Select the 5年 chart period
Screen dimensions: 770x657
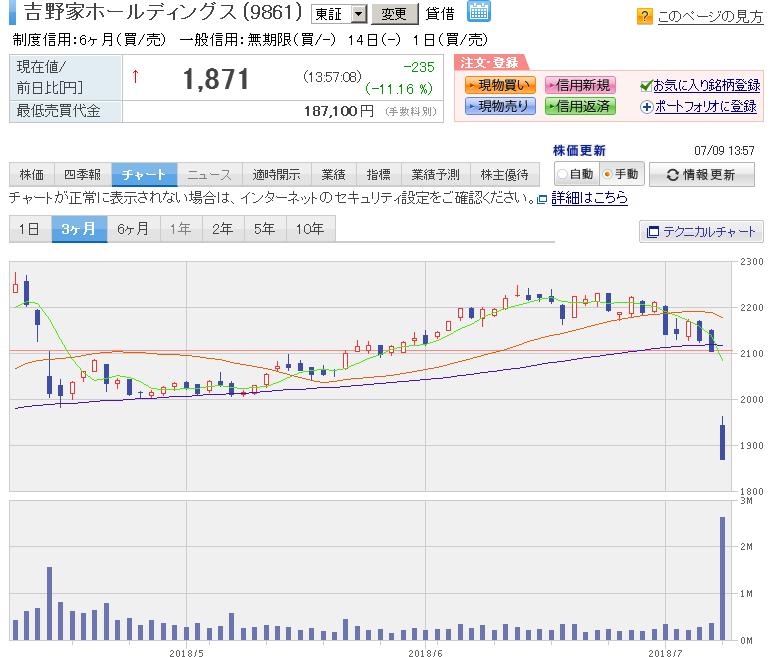[265, 229]
